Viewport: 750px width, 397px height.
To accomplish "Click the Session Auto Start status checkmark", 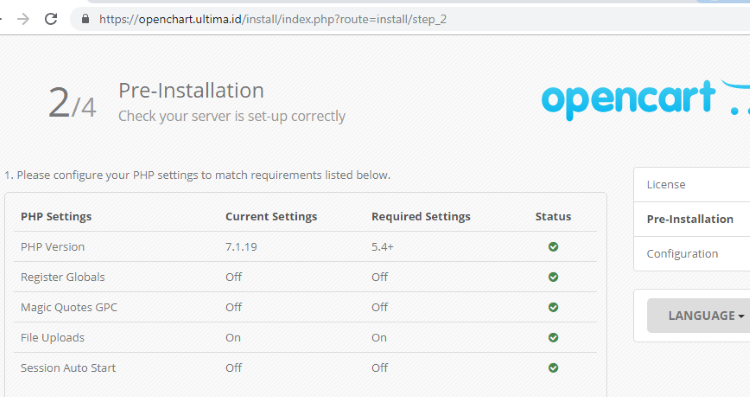I will tap(553, 368).
